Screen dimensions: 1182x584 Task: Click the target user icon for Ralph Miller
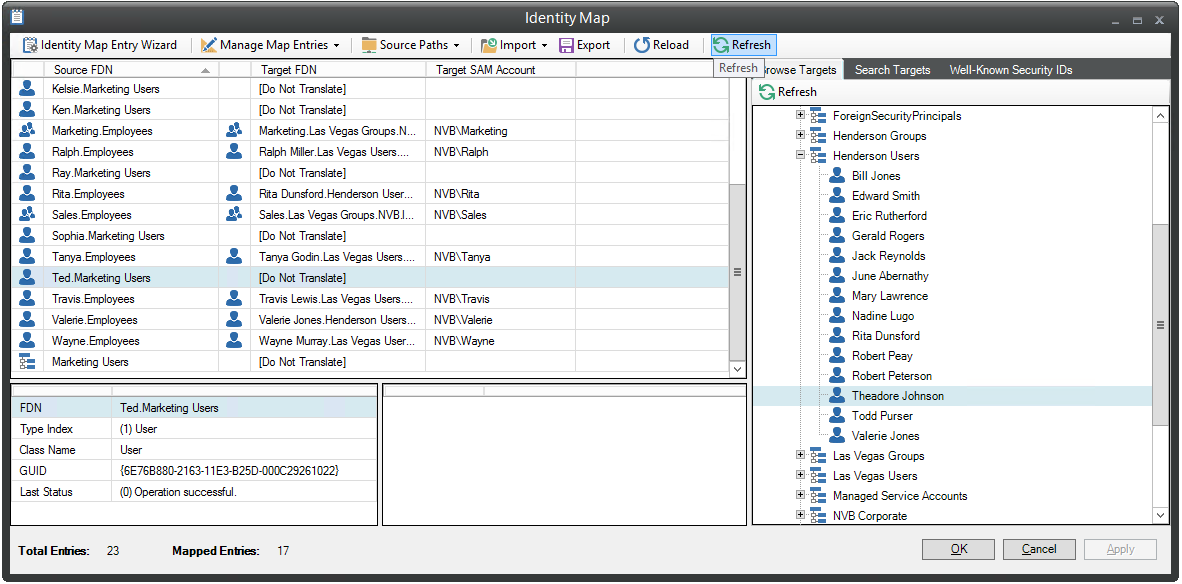click(234, 151)
